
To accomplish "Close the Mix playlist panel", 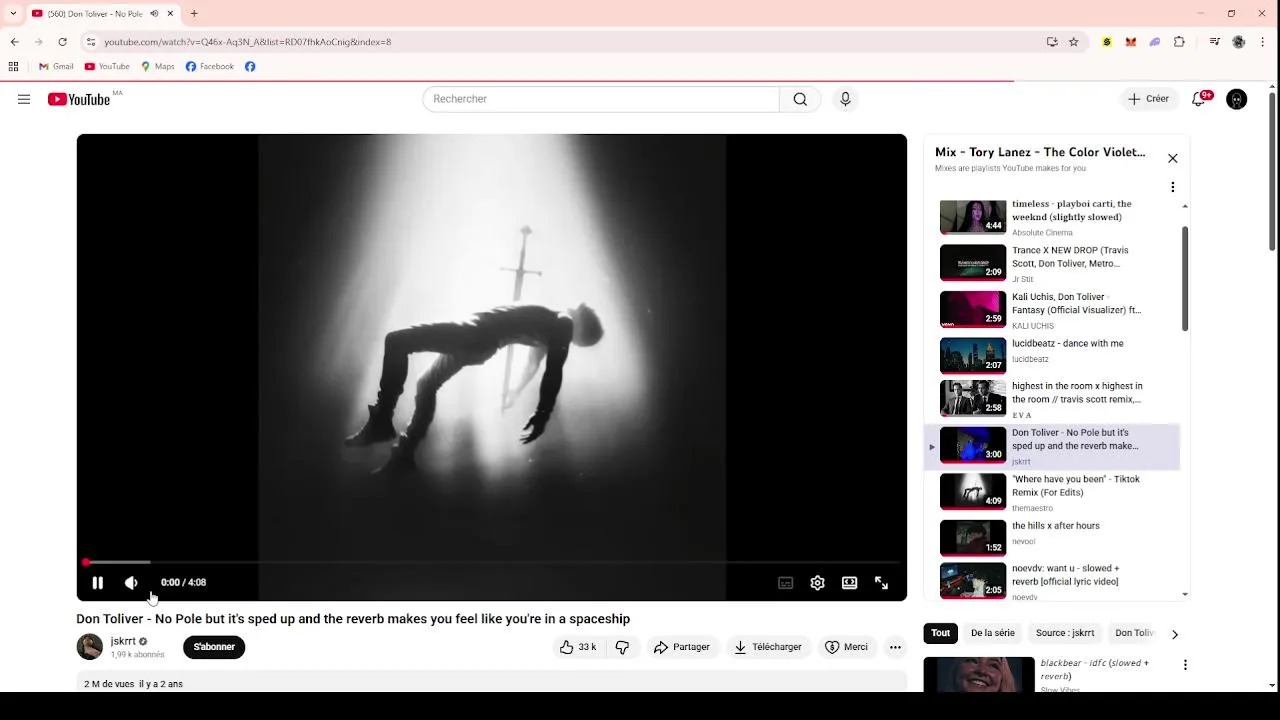I will [1173, 158].
